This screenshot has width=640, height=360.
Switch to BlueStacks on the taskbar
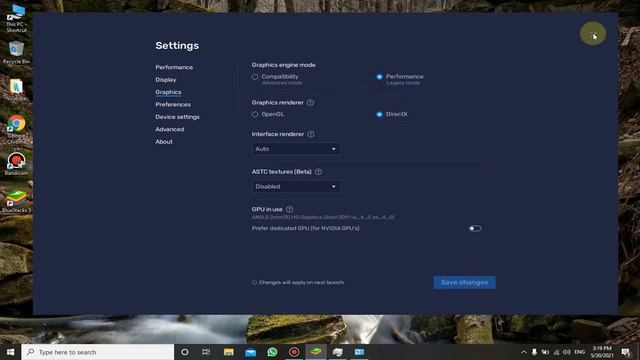(316, 352)
